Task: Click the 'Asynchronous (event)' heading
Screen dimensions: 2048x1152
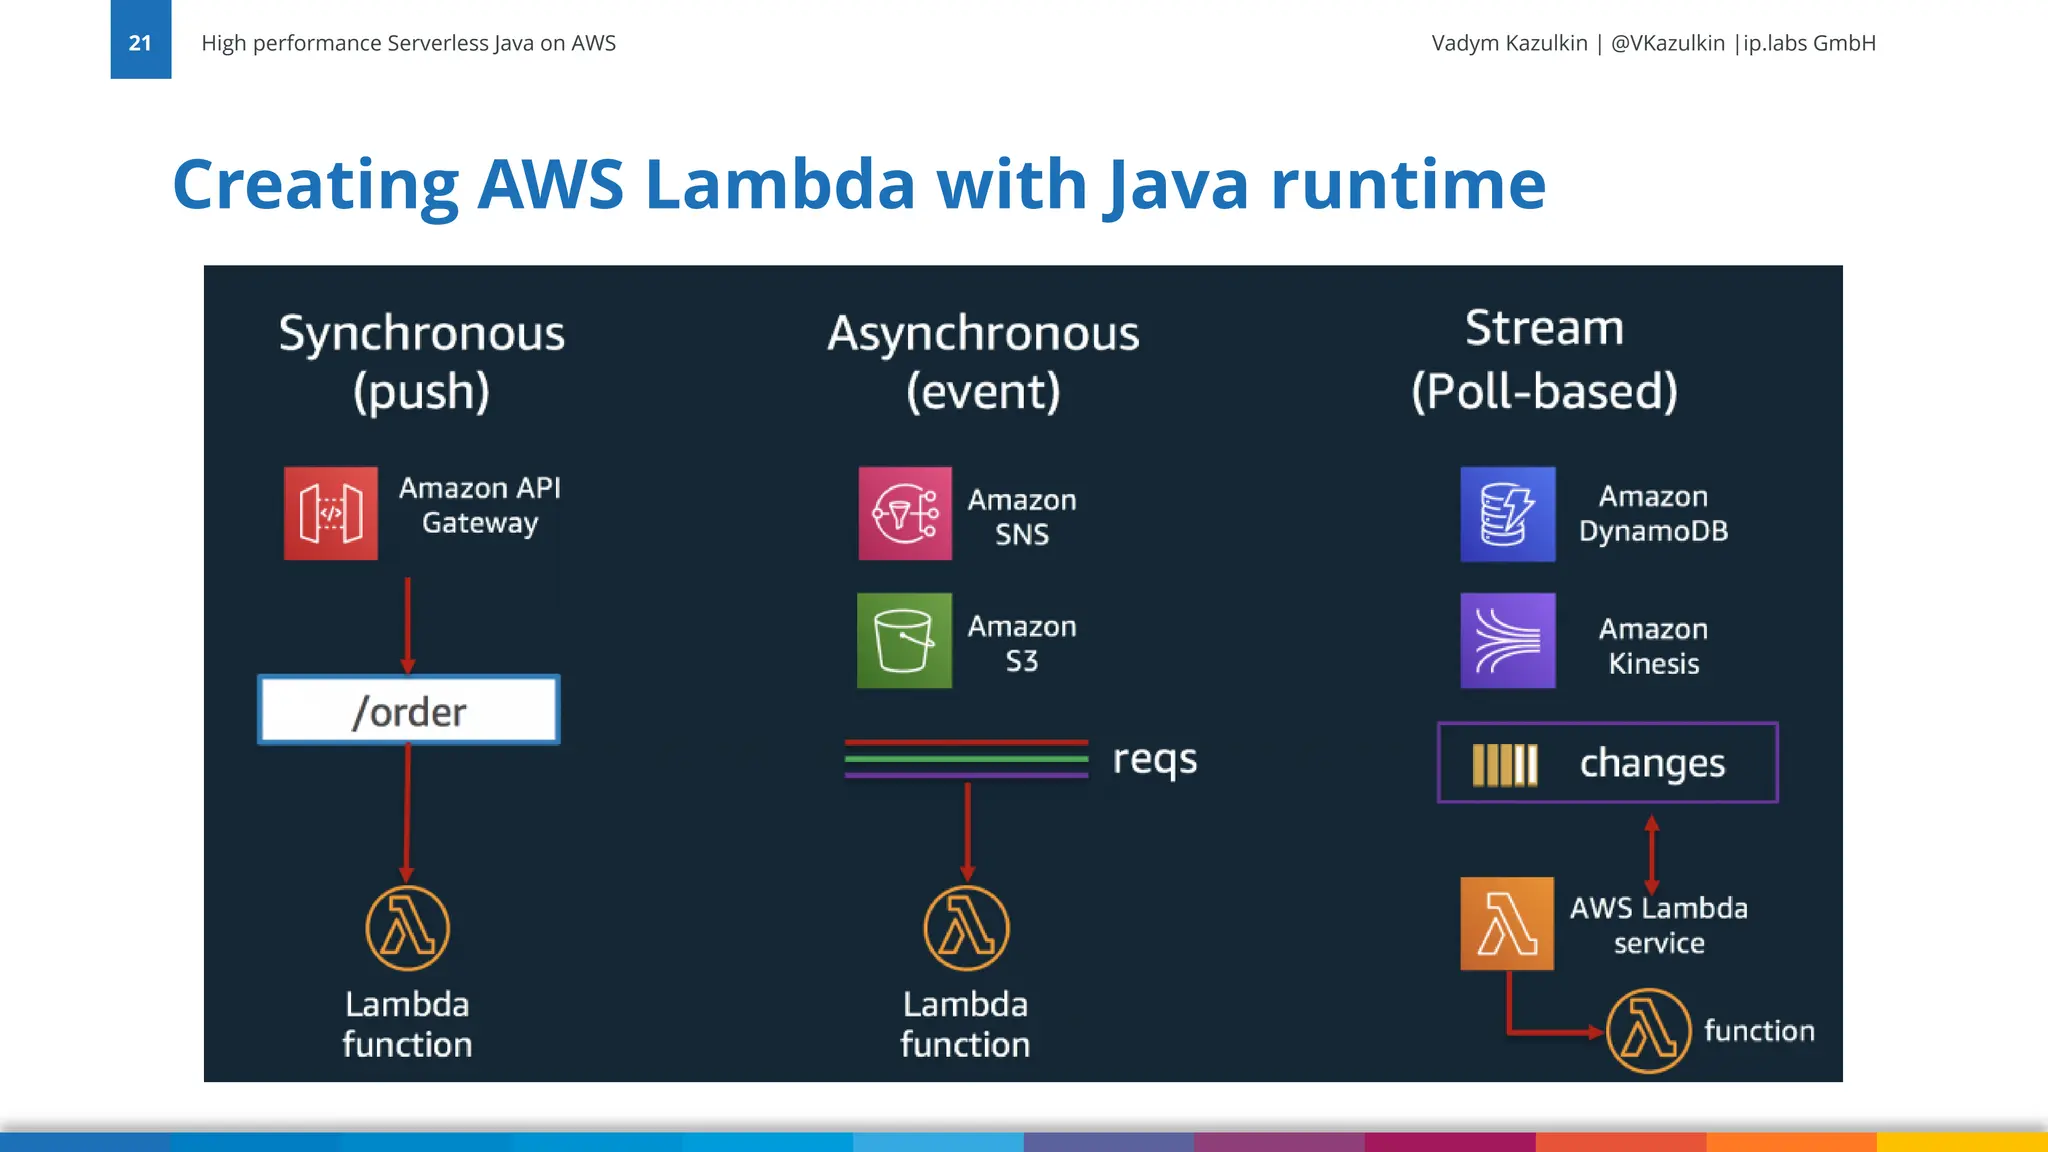Action: [x=983, y=361]
